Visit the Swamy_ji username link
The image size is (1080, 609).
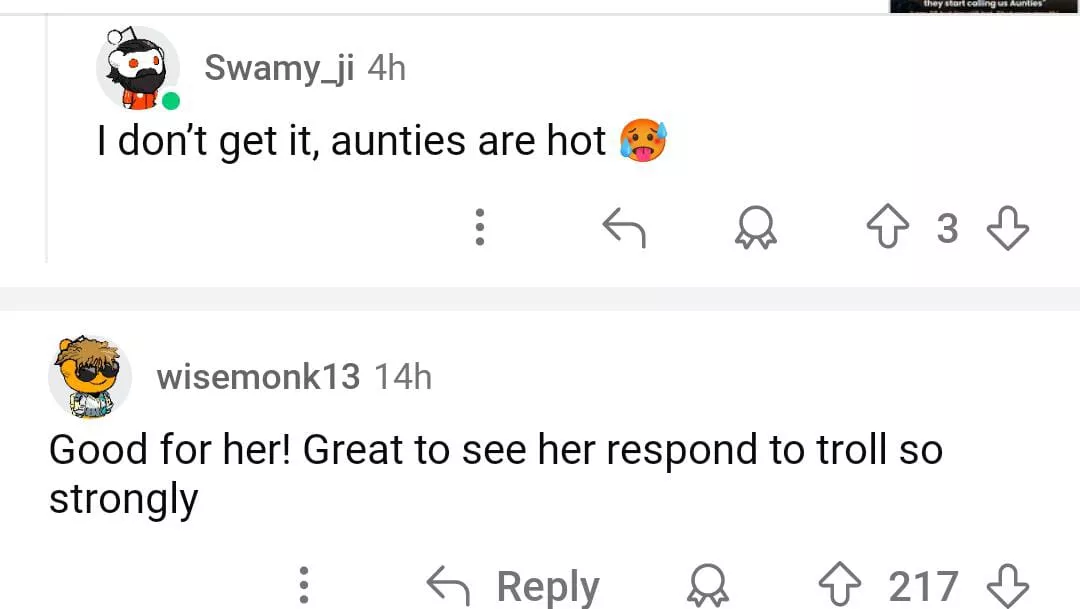279,68
